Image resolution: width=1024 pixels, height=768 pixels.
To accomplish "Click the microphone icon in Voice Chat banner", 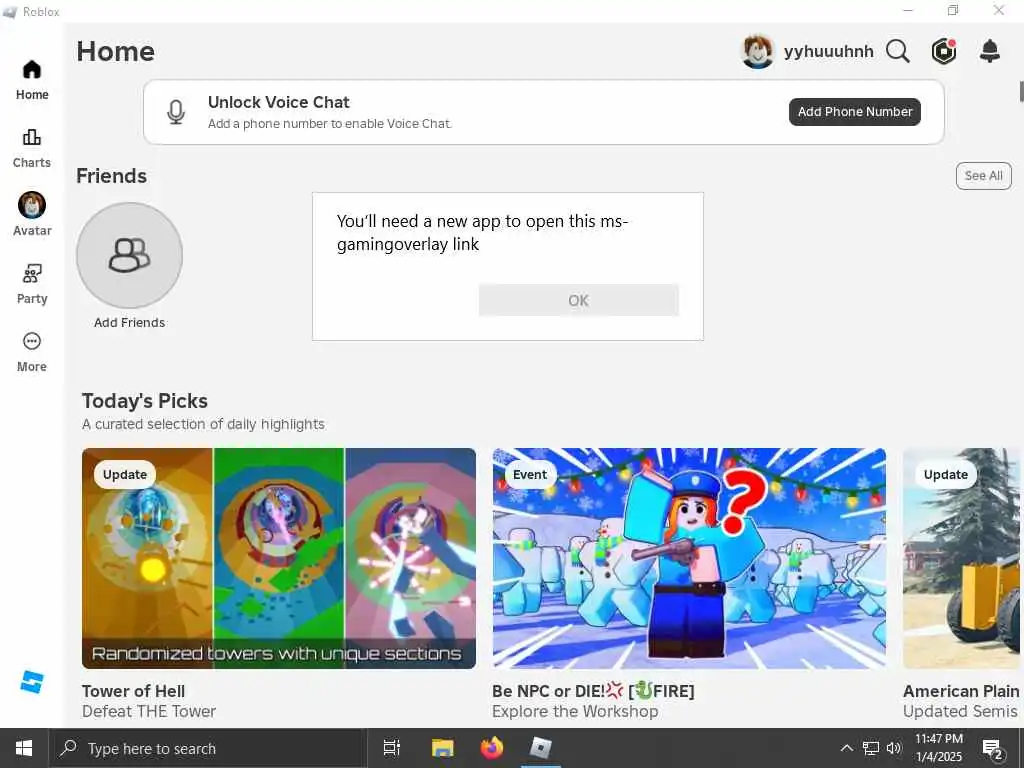I will click(x=176, y=112).
